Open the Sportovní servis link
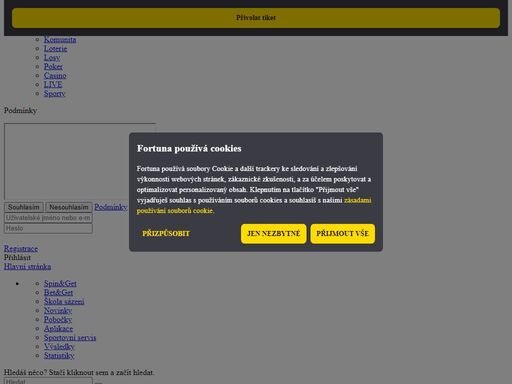Viewport: 512px width, 384px height. click(x=70, y=338)
